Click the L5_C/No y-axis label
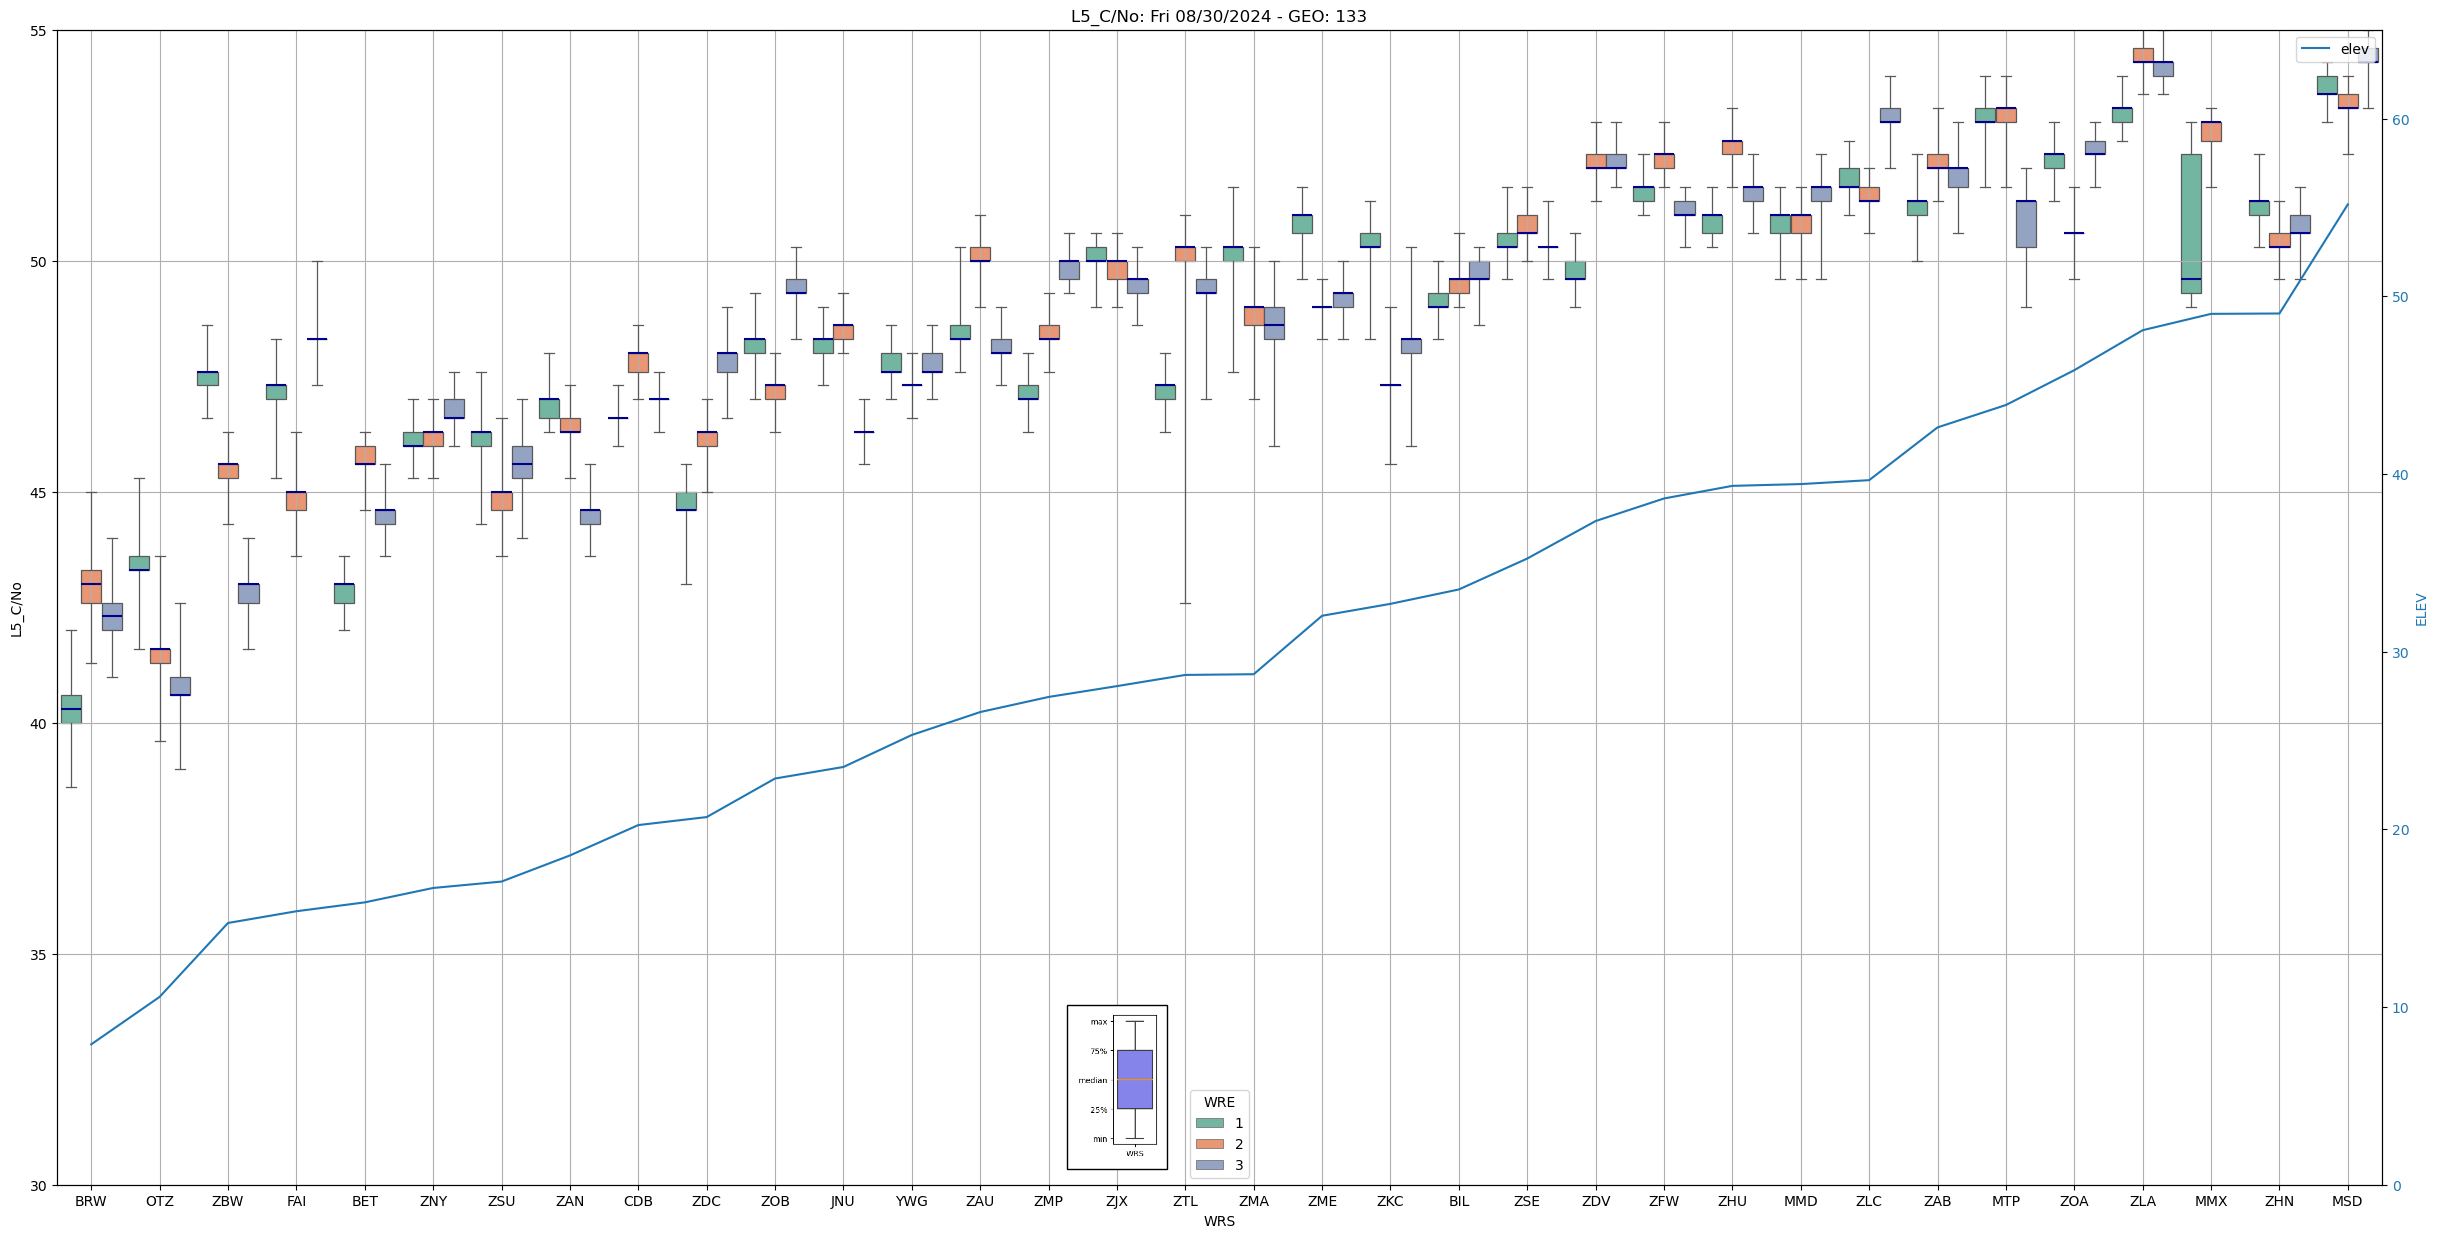This screenshot has width=2439, height=1238. (16, 608)
